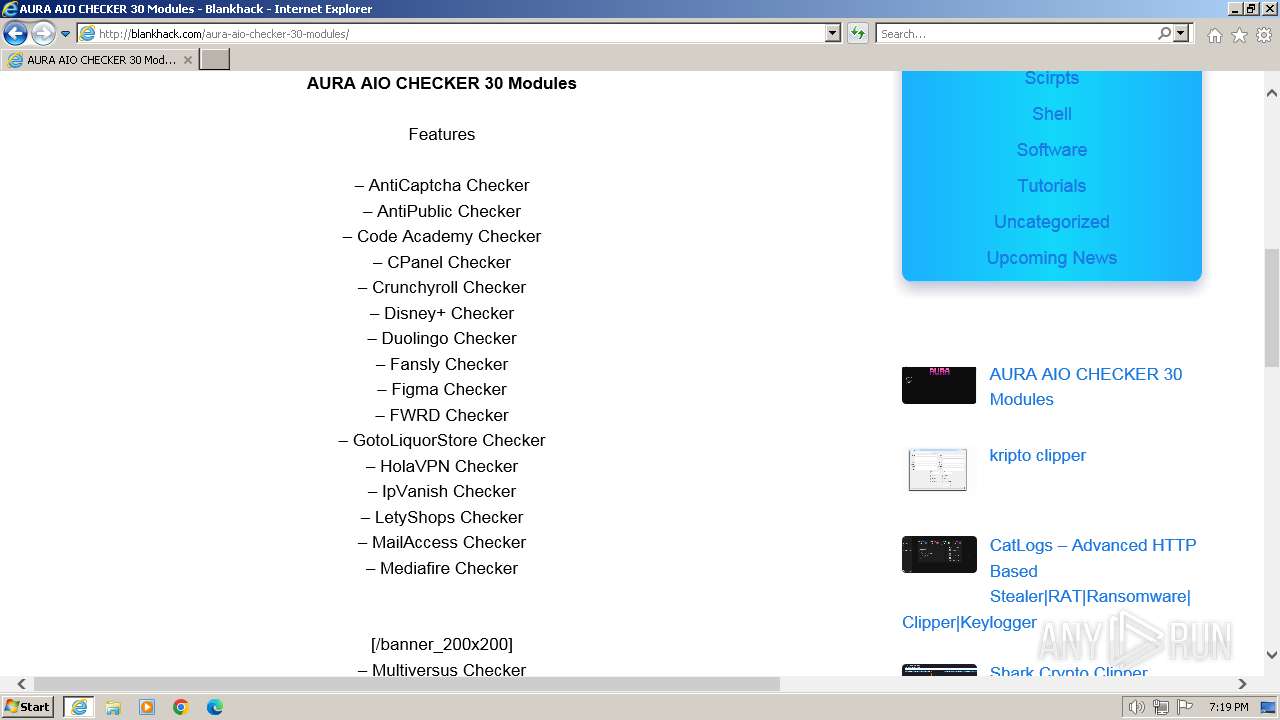This screenshot has width=1280, height=720.
Task: Close the AURA AIO CHECKER tab
Action: [x=187, y=60]
